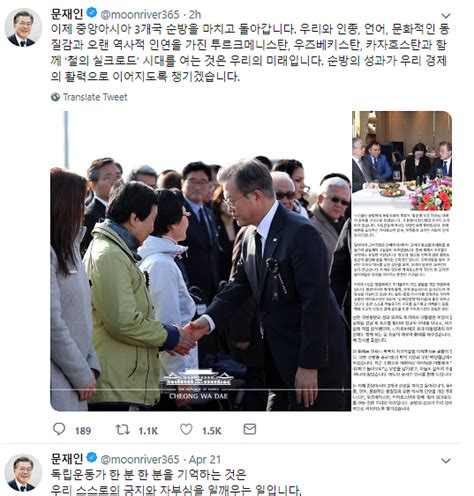Open first tweet's profile avatar
The width and height of the screenshot is (474, 496).
[23, 27]
